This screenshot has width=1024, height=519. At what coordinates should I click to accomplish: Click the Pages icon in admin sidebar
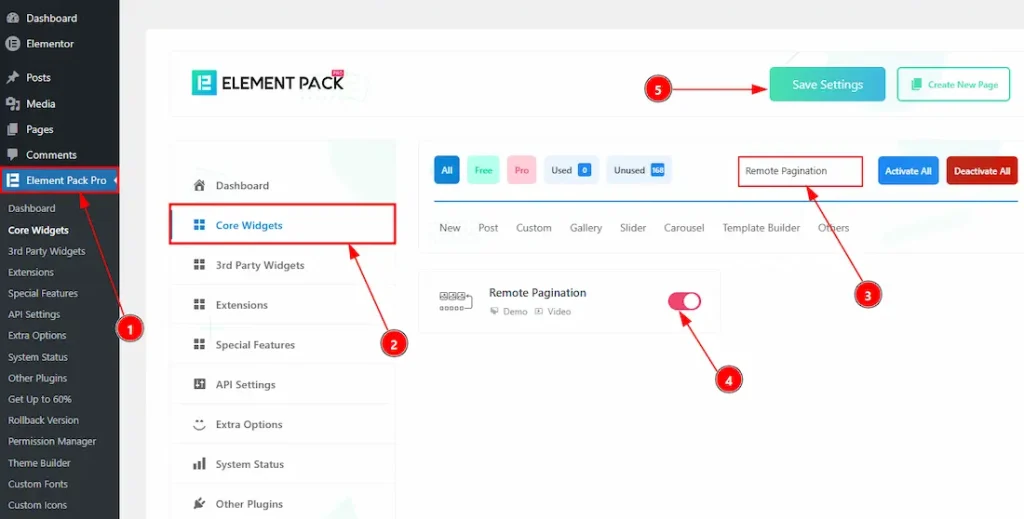[x=12, y=129]
